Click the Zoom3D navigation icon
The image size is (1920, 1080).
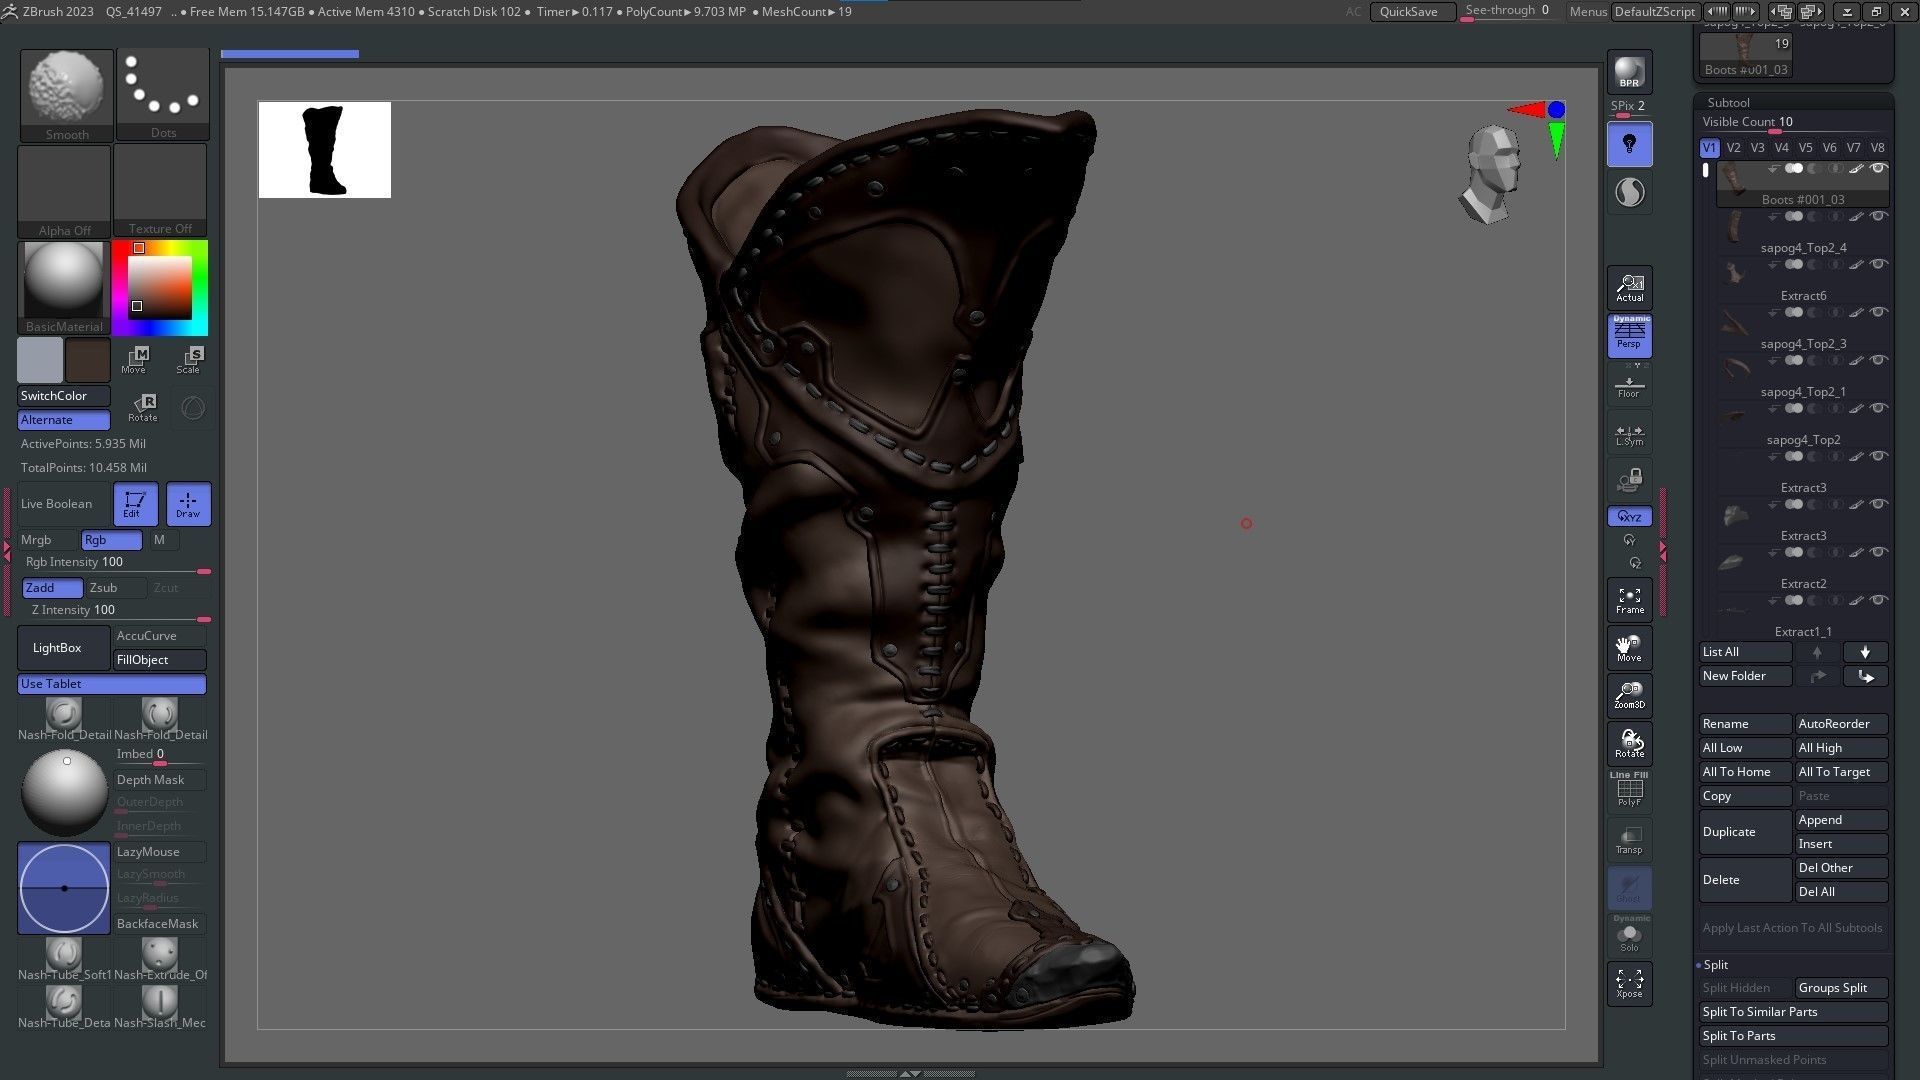[x=1629, y=696]
